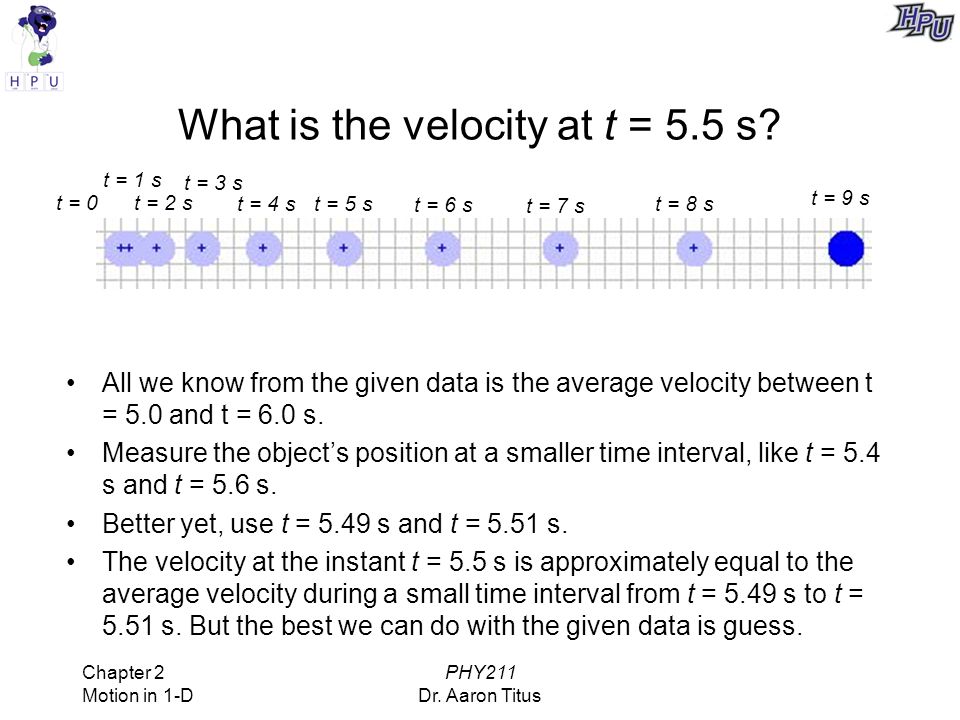
Task: Click the t = 0 time label
Action: [77, 203]
